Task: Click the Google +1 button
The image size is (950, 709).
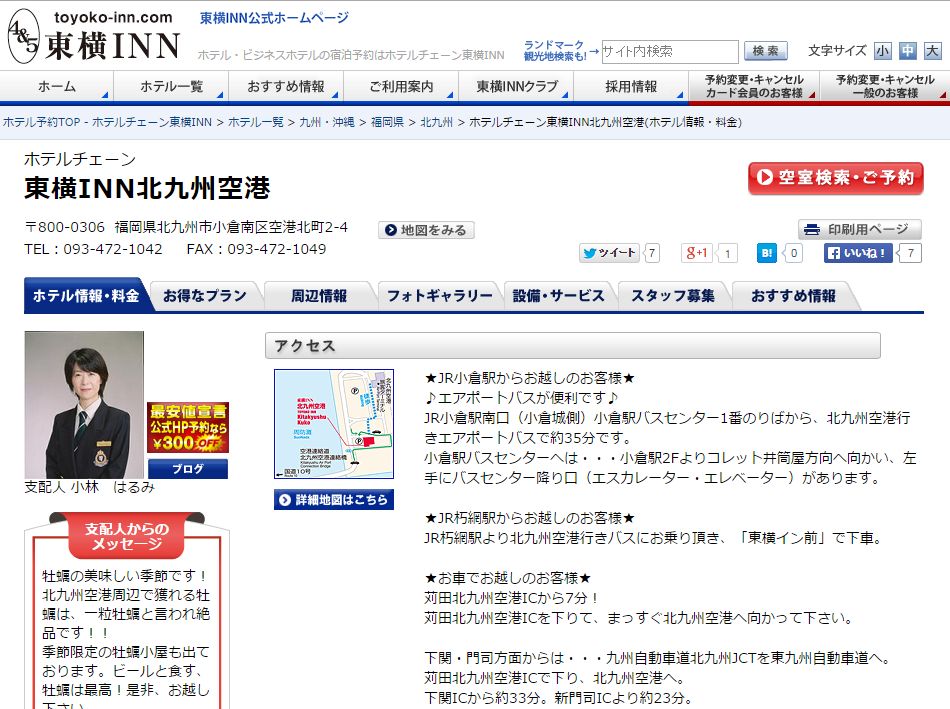Action: (697, 253)
